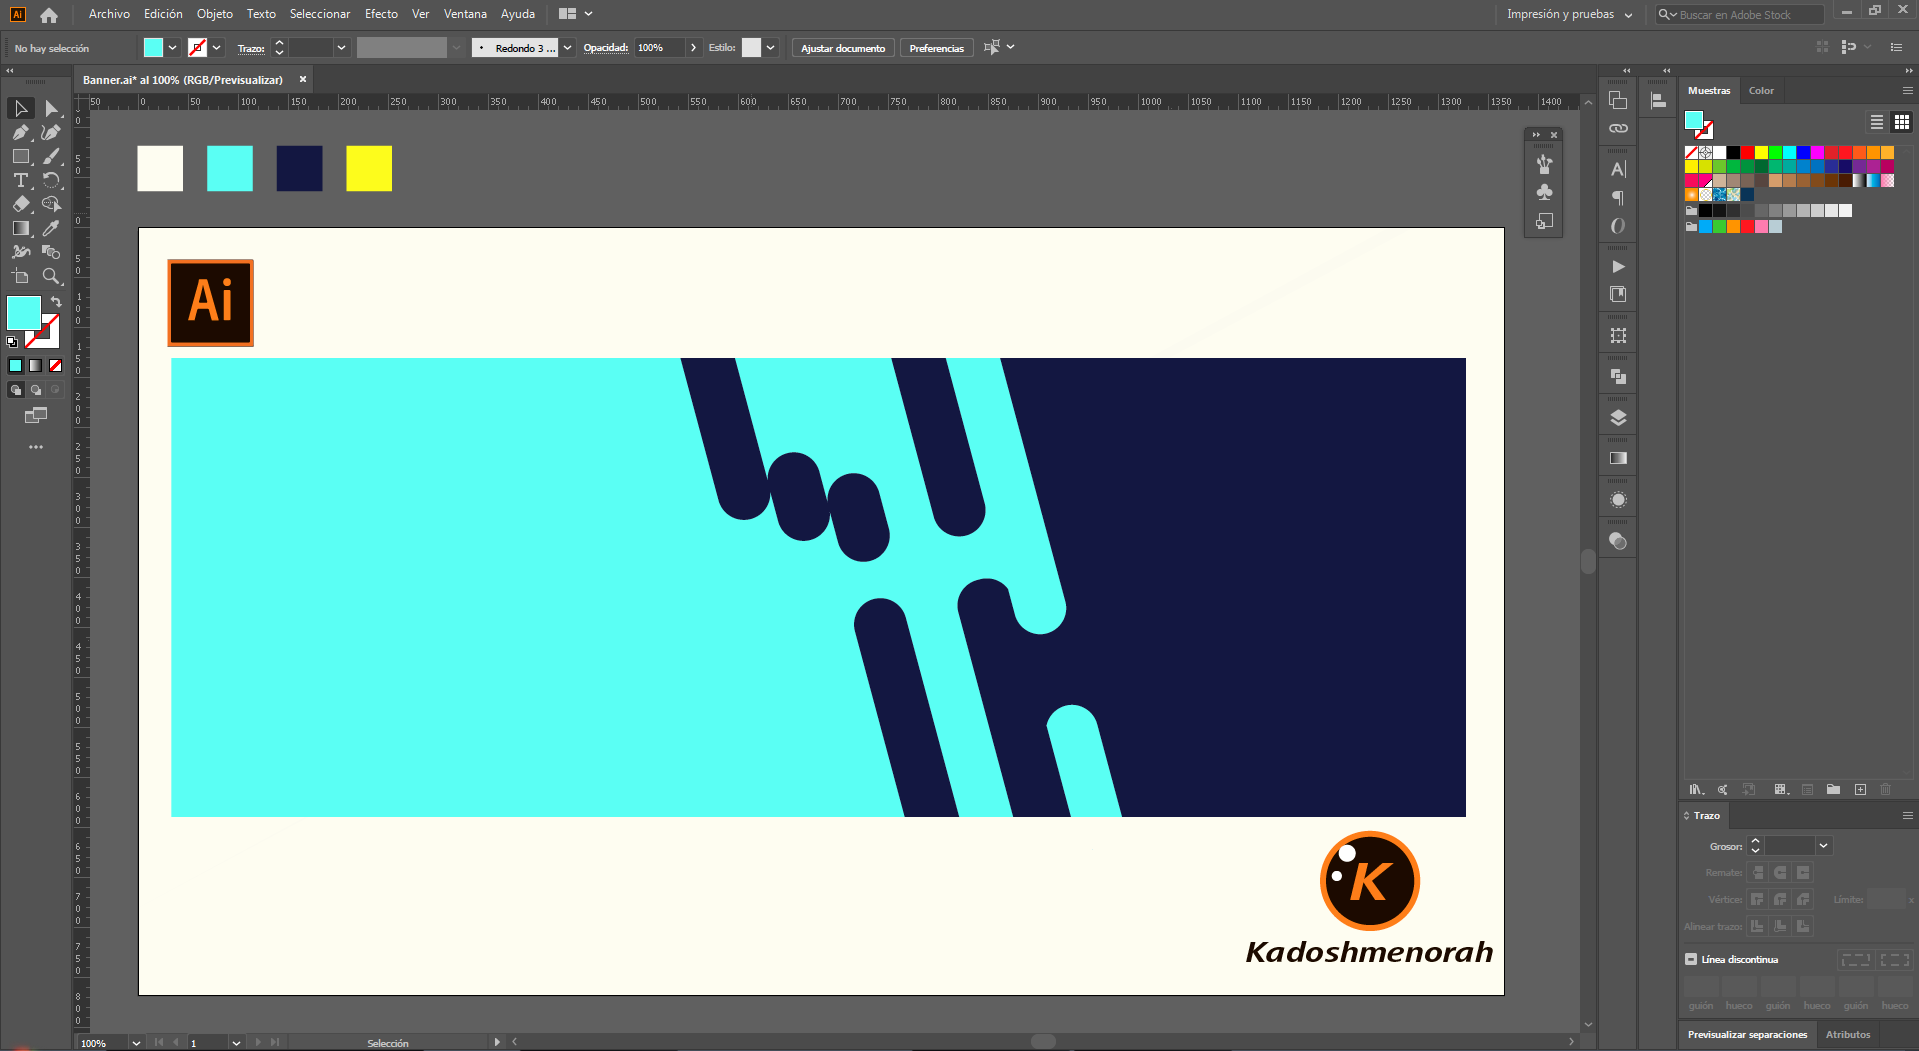The image size is (1919, 1051).
Task: Switch to the Color tab
Action: (x=1761, y=91)
